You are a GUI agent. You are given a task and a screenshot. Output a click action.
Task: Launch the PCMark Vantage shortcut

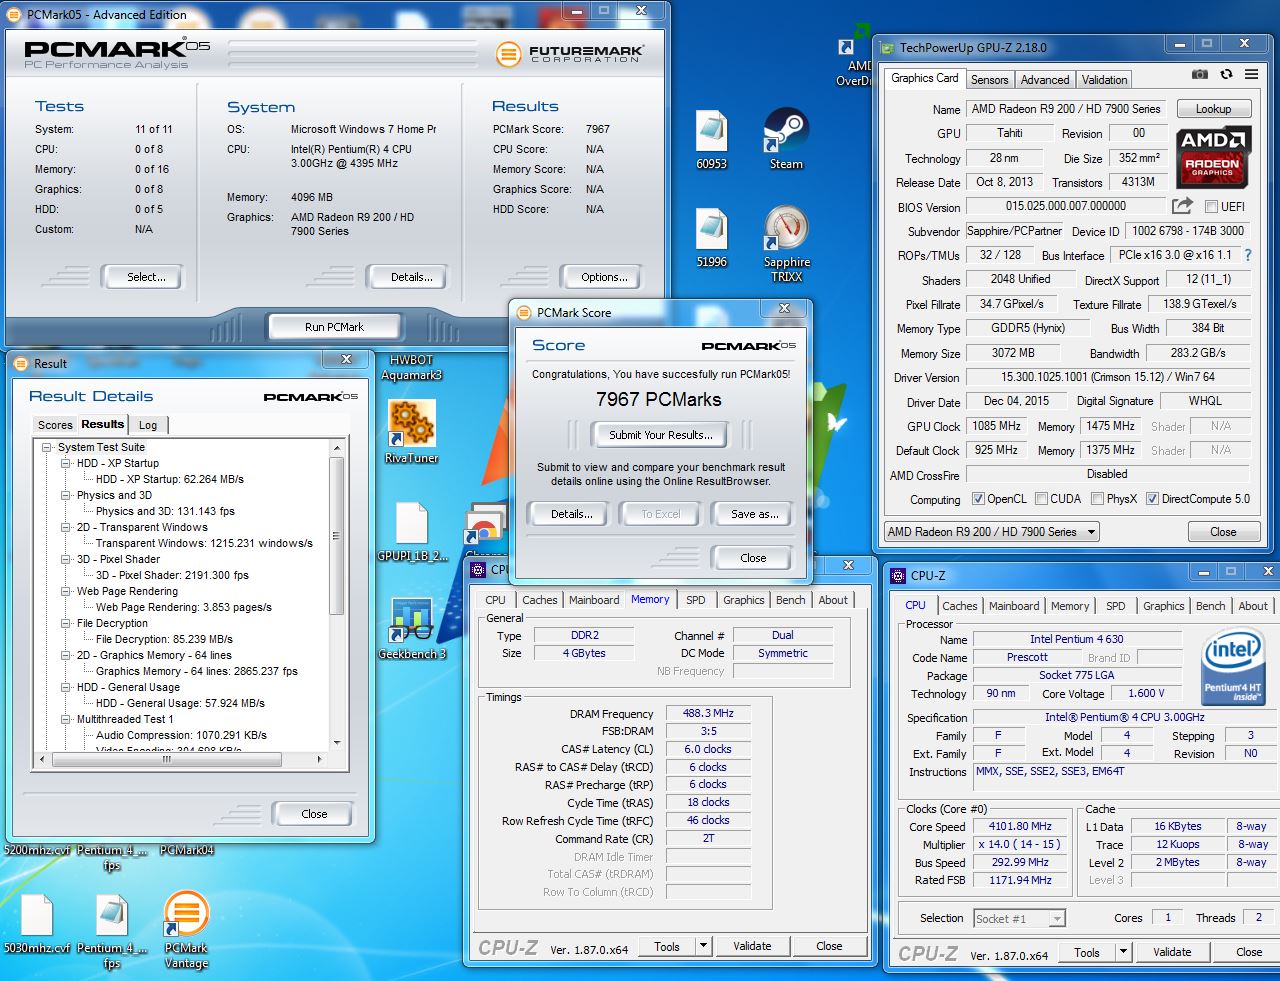coord(186,930)
